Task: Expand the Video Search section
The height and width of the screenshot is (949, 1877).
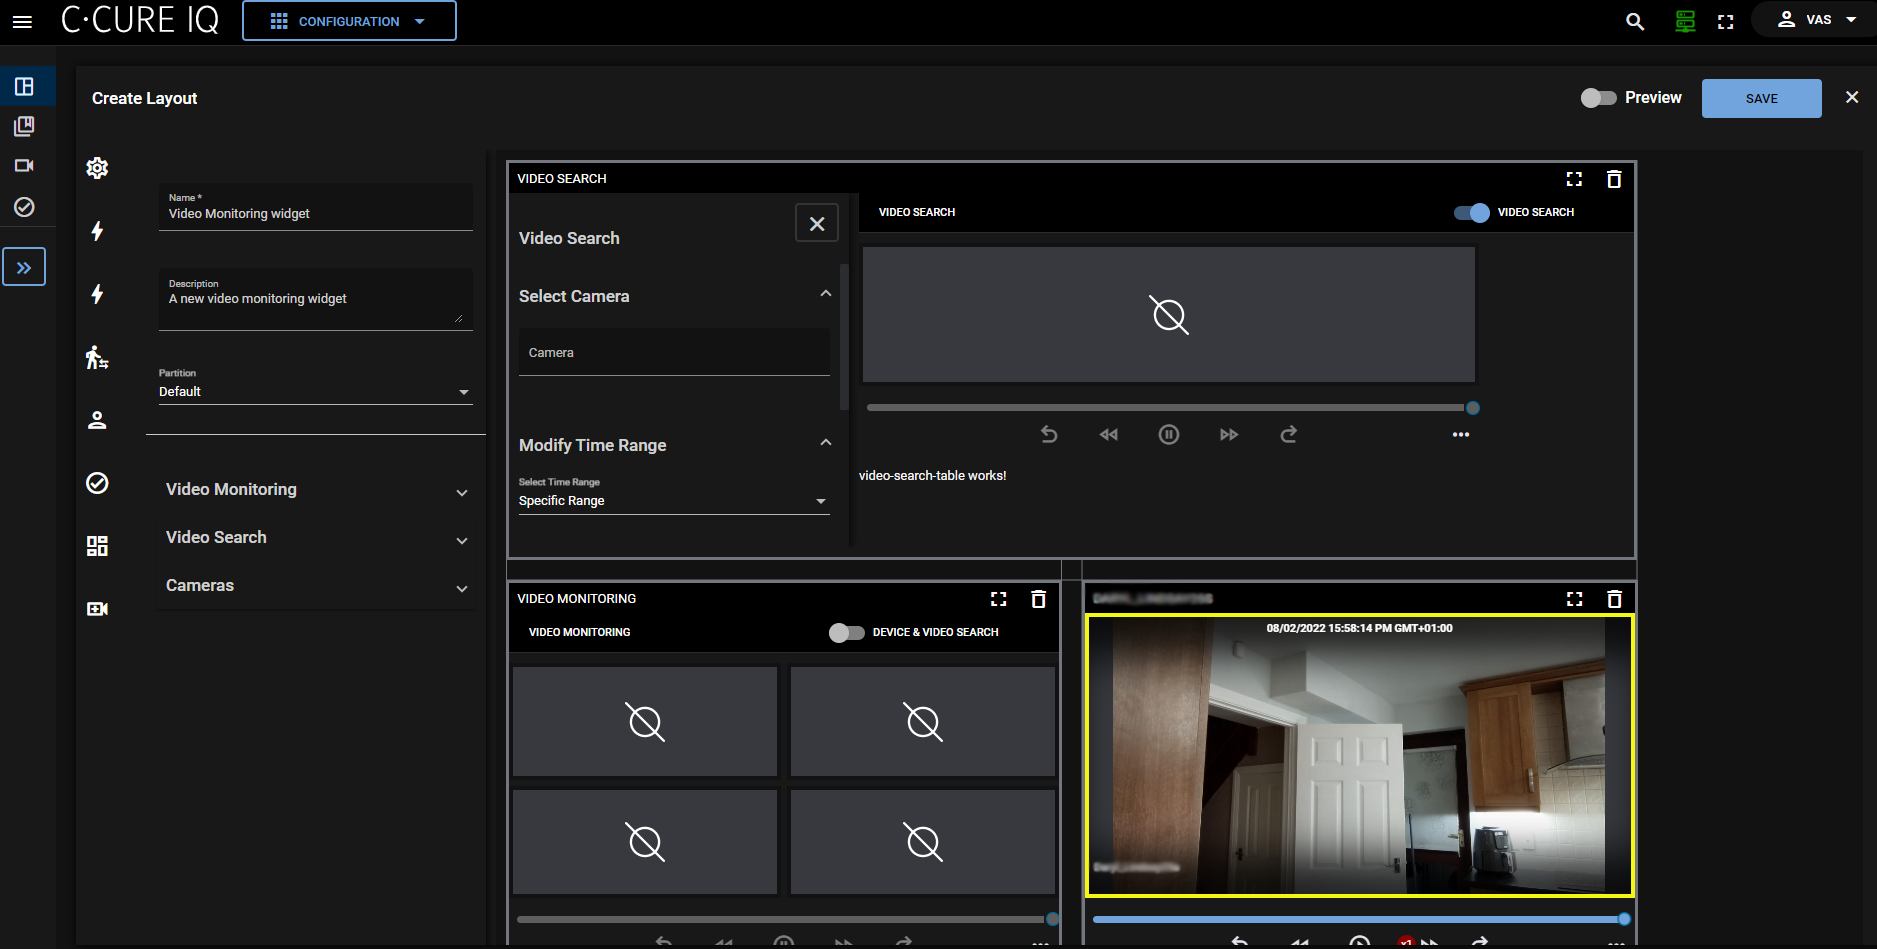Action: pyautogui.click(x=461, y=540)
